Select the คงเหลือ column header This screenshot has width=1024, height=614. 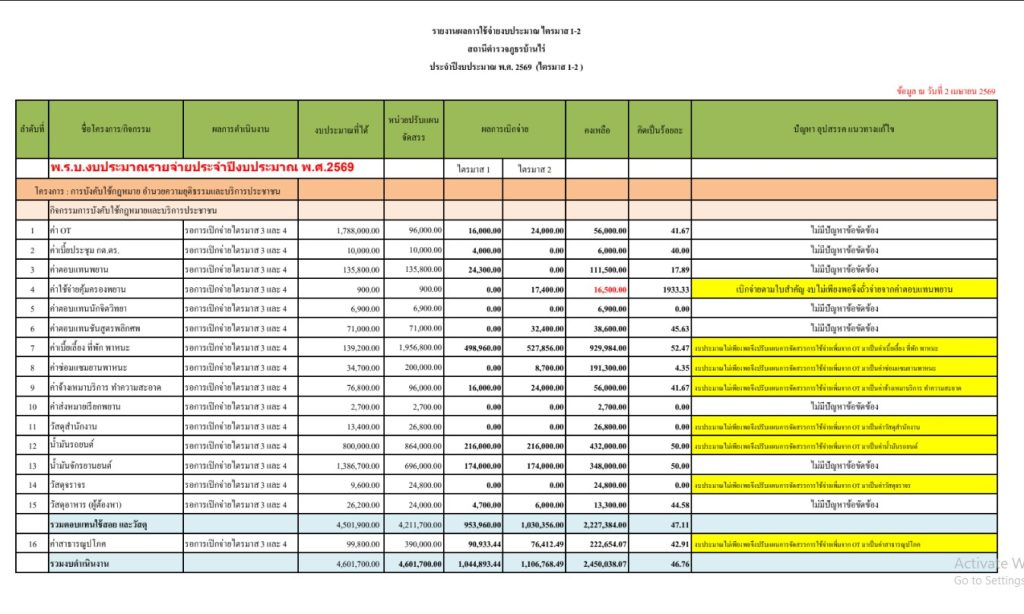pyautogui.click(x=597, y=129)
